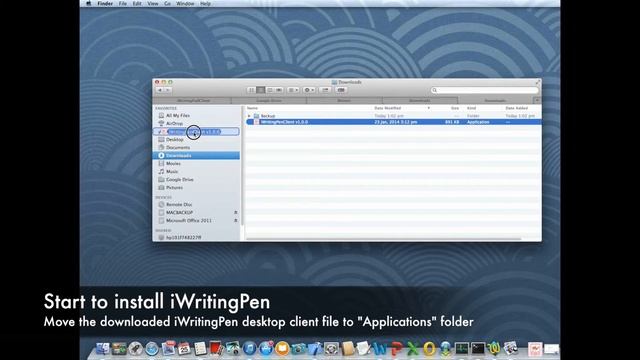This screenshot has width=640, height=360.
Task: Open the Arrange items dropdown in toolbar
Action: (x=293, y=90)
